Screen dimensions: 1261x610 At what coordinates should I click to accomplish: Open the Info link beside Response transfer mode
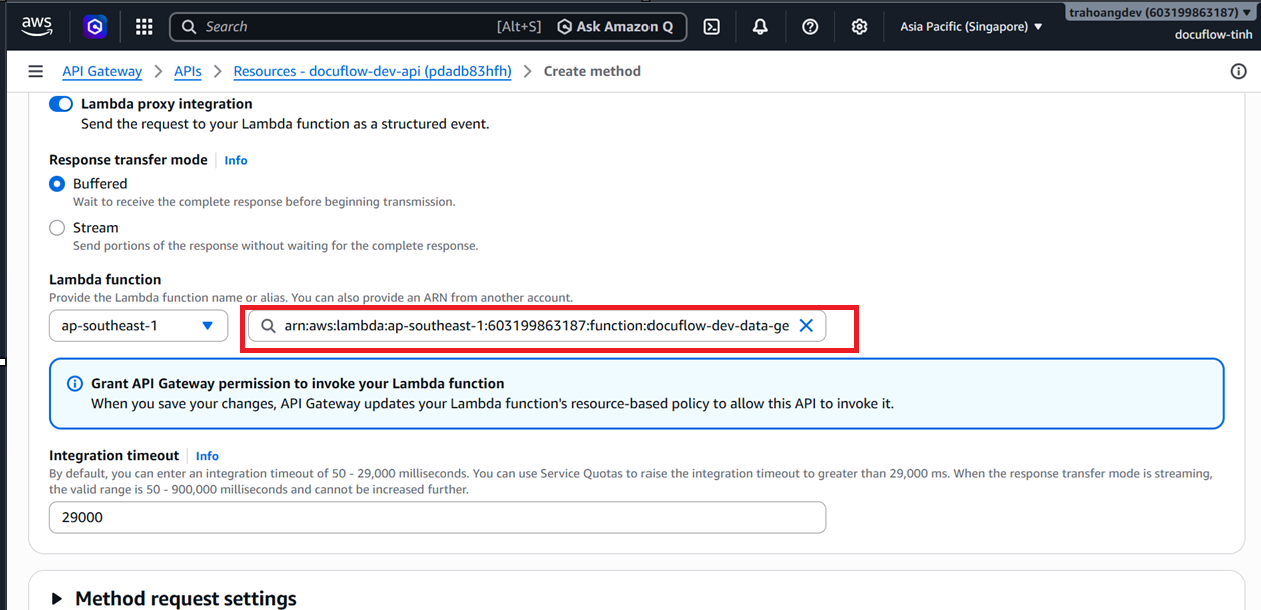236,160
